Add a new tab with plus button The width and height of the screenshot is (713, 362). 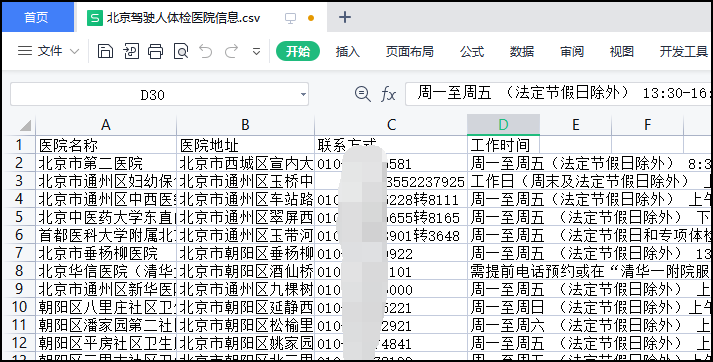point(345,17)
